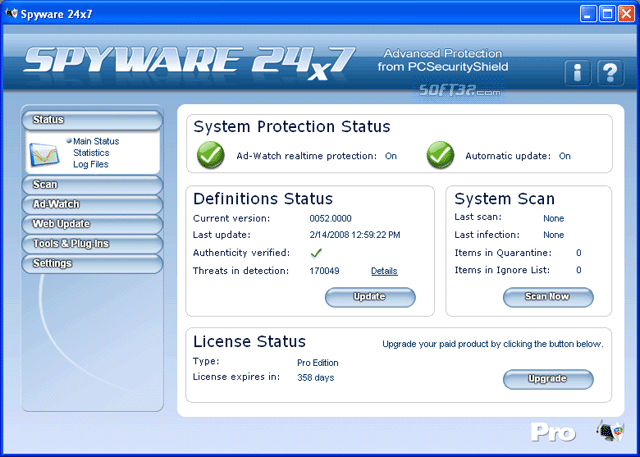640x457 pixels.
Task: Click the Upgrade license button
Action: (548, 379)
